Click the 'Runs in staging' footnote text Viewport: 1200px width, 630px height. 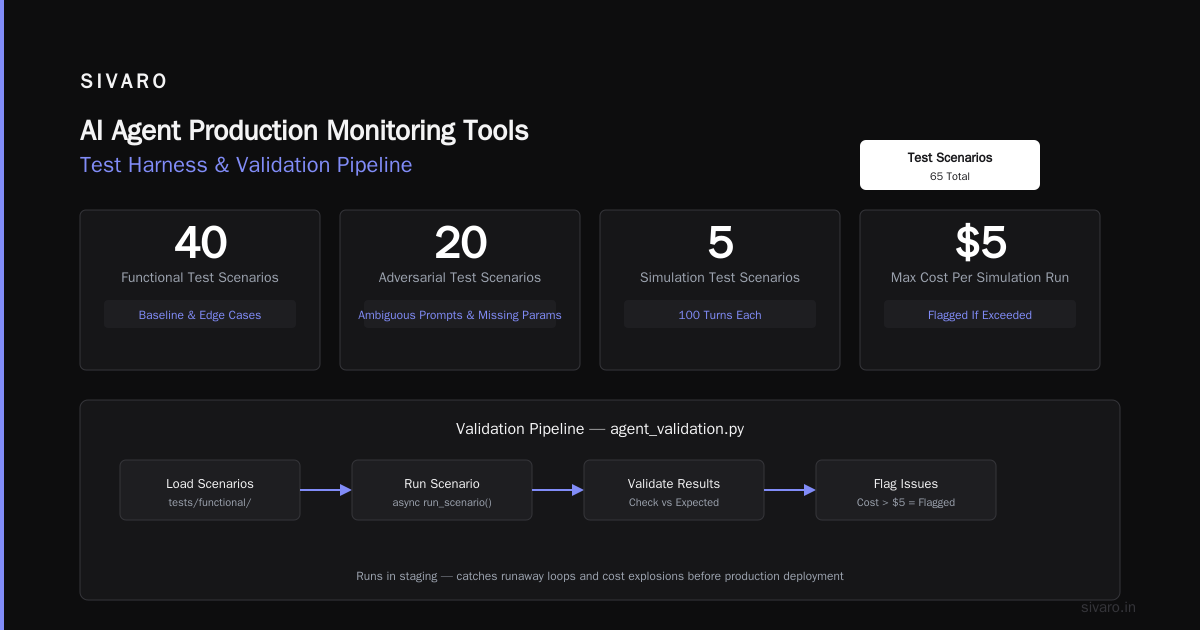(600, 576)
